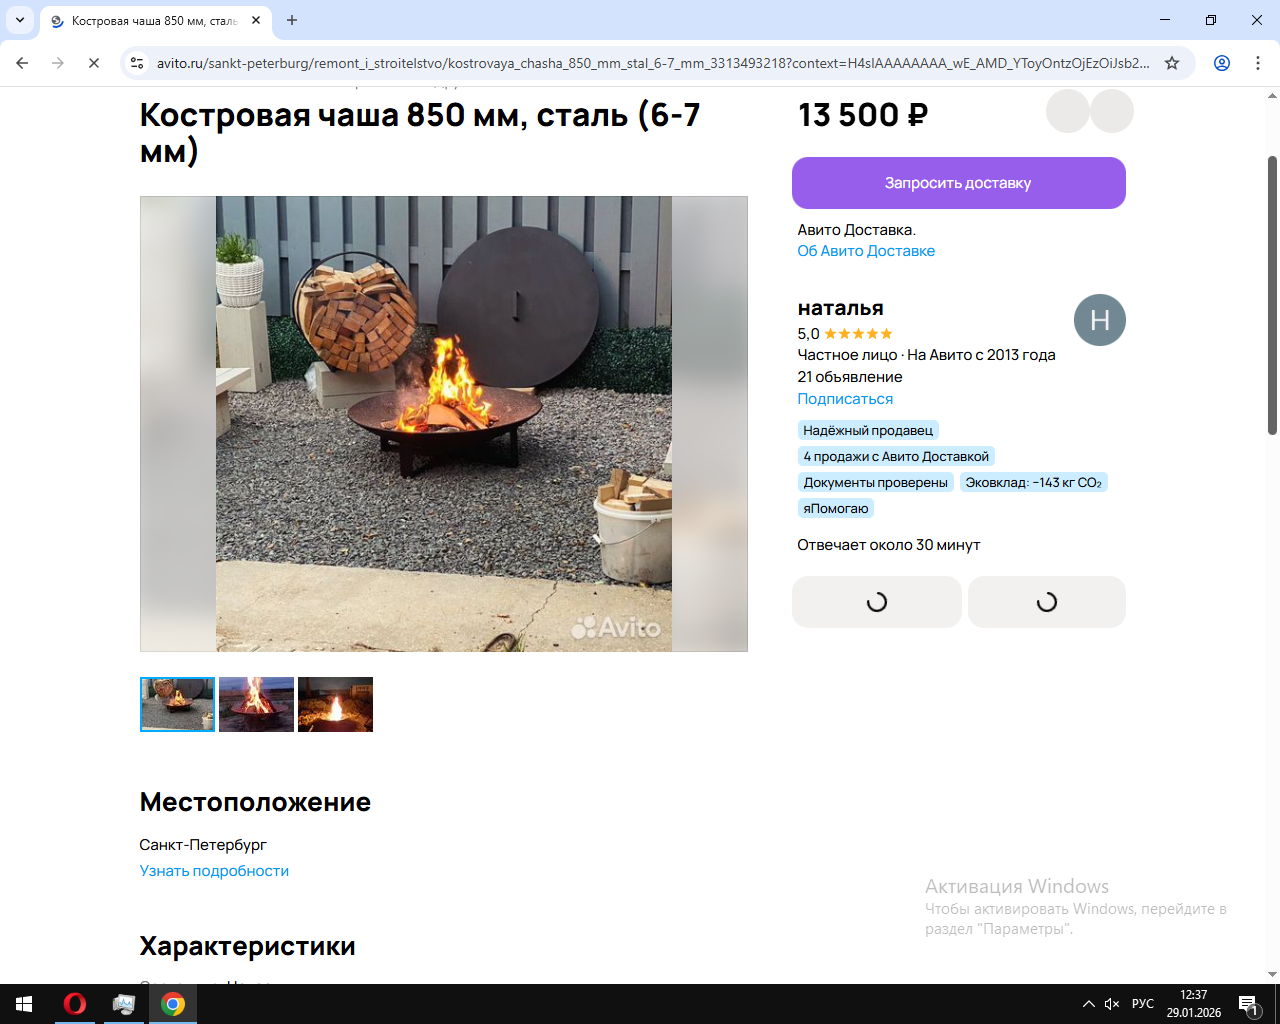Click seller avatar with letter Н
Image resolution: width=1280 pixels, height=1024 pixels.
pos(1100,320)
